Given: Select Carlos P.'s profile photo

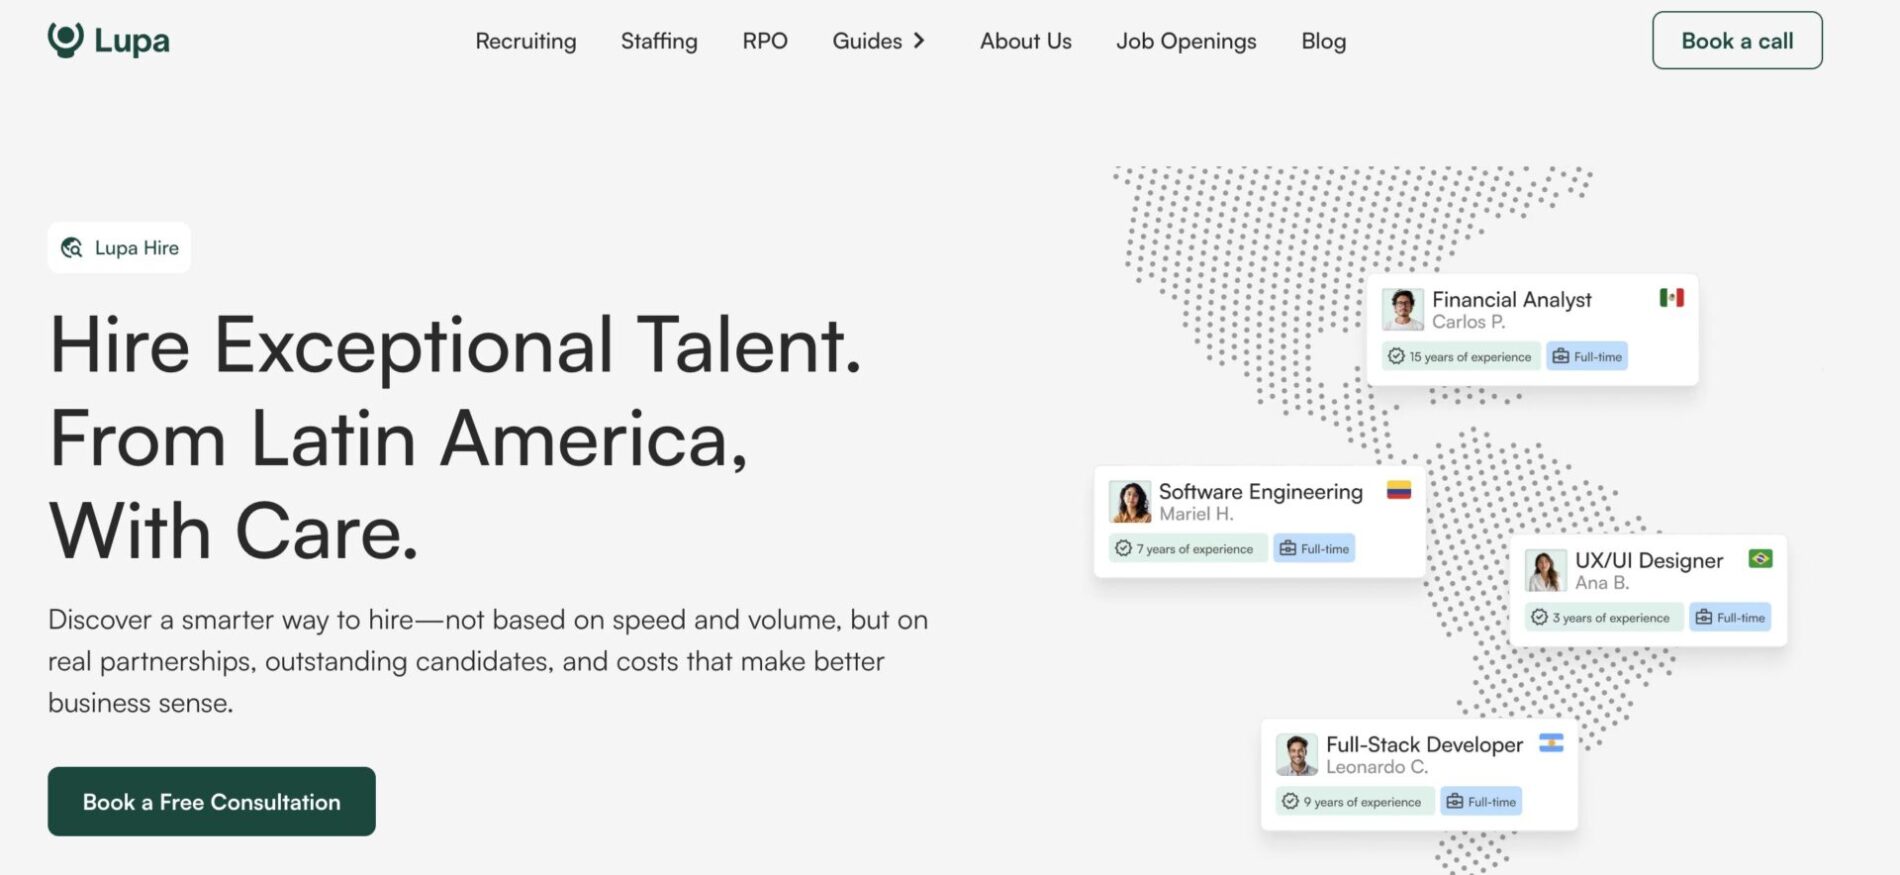Looking at the screenshot, I should pyautogui.click(x=1402, y=310).
